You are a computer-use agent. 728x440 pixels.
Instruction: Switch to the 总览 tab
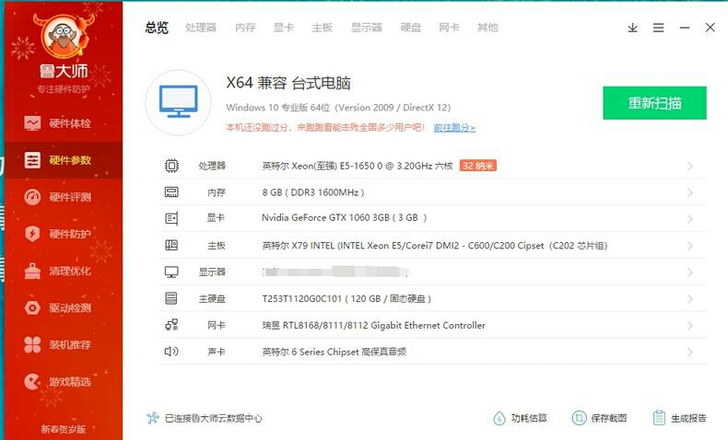click(x=156, y=28)
